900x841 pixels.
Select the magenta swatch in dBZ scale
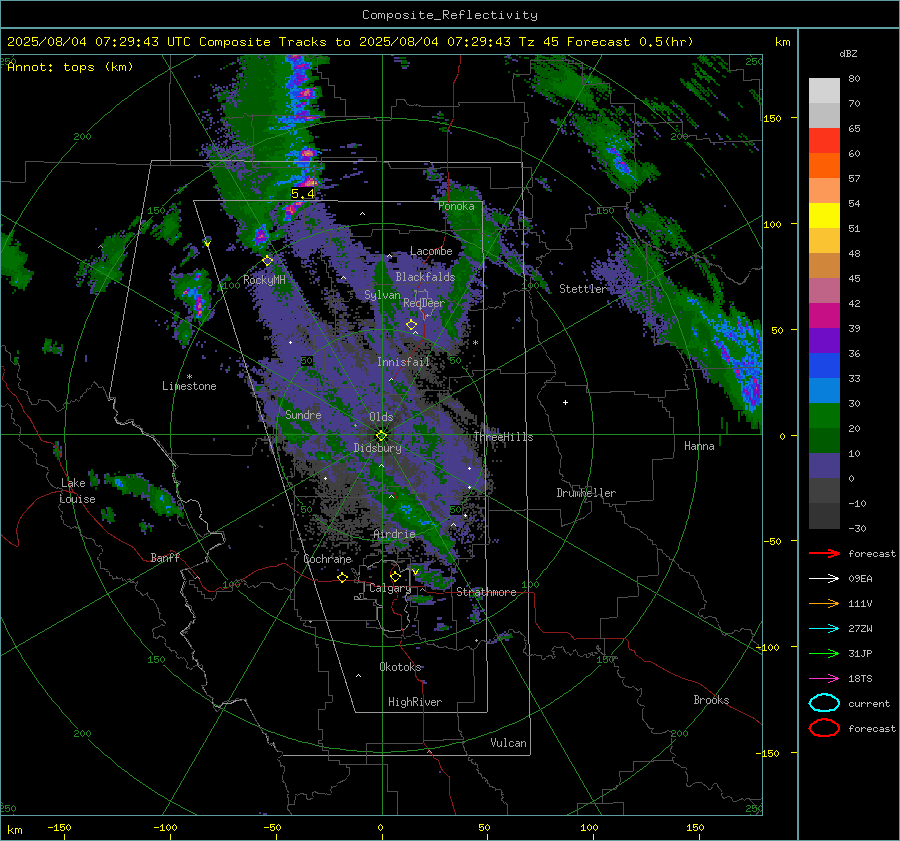click(824, 316)
